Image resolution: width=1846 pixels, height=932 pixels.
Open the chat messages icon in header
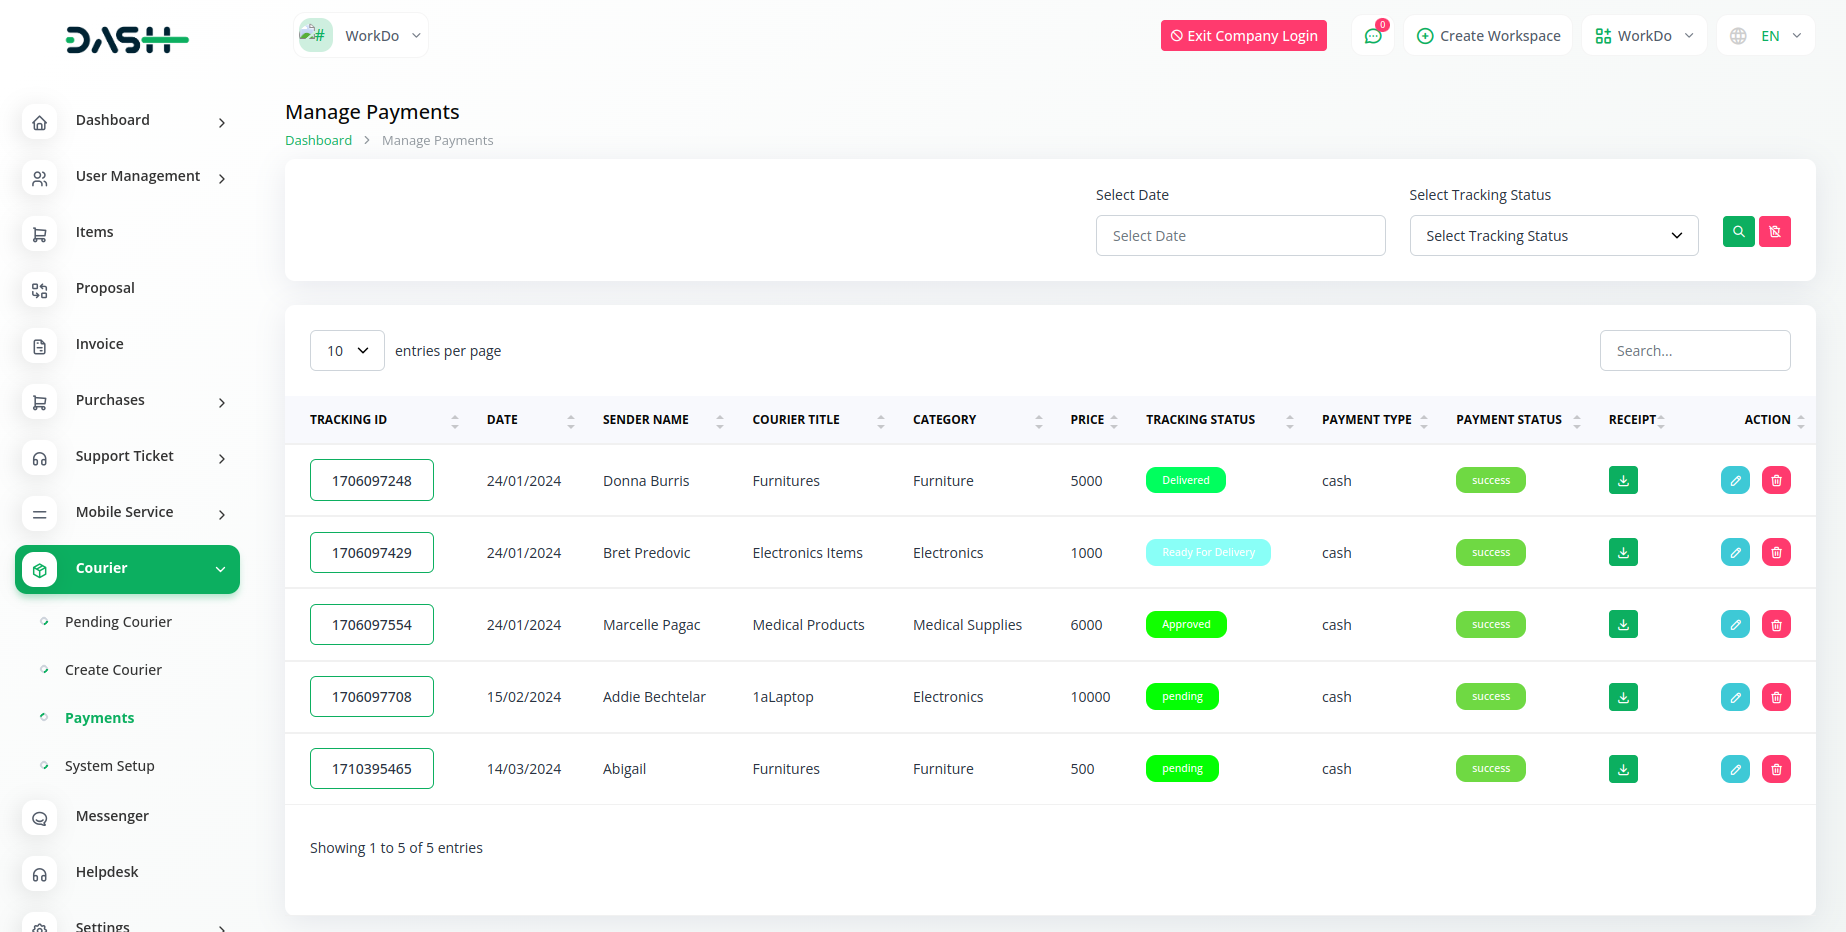1373,36
